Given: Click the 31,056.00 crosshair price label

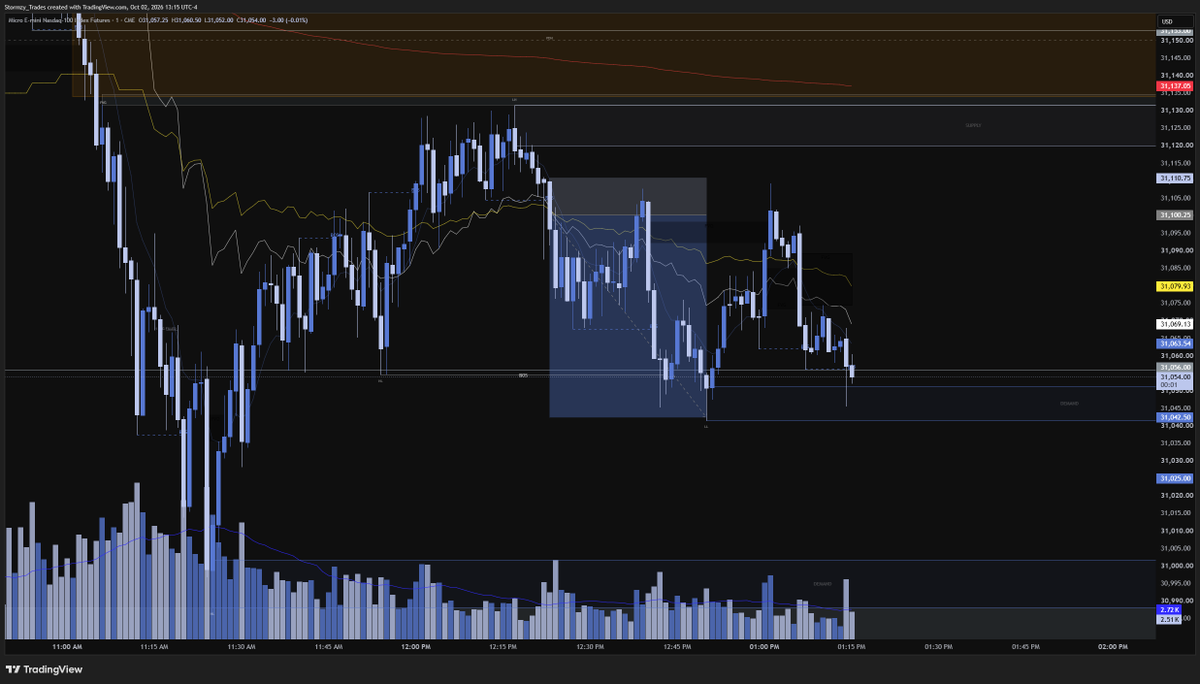Looking at the screenshot, I should tap(1174, 367).
